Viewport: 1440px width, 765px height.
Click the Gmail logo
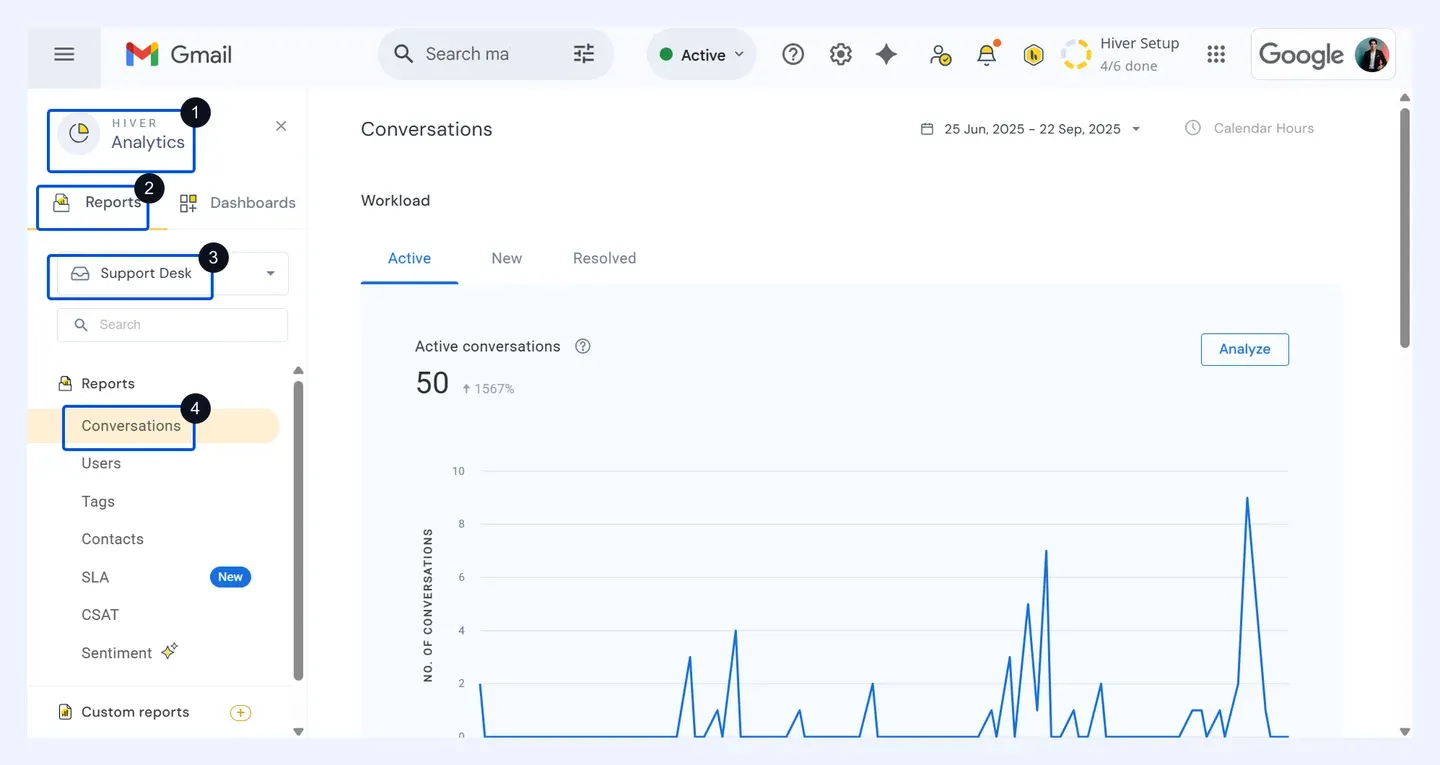click(x=179, y=54)
